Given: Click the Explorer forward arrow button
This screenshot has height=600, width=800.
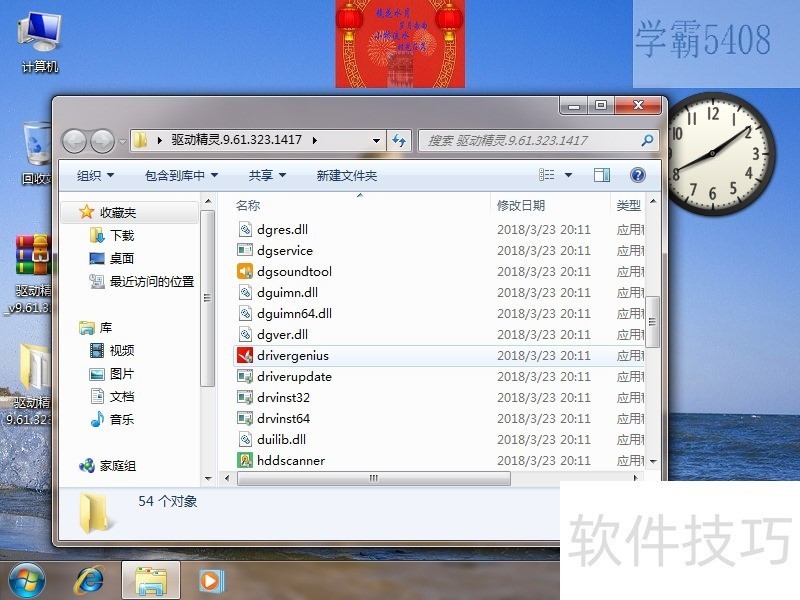Looking at the screenshot, I should tap(103, 141).
